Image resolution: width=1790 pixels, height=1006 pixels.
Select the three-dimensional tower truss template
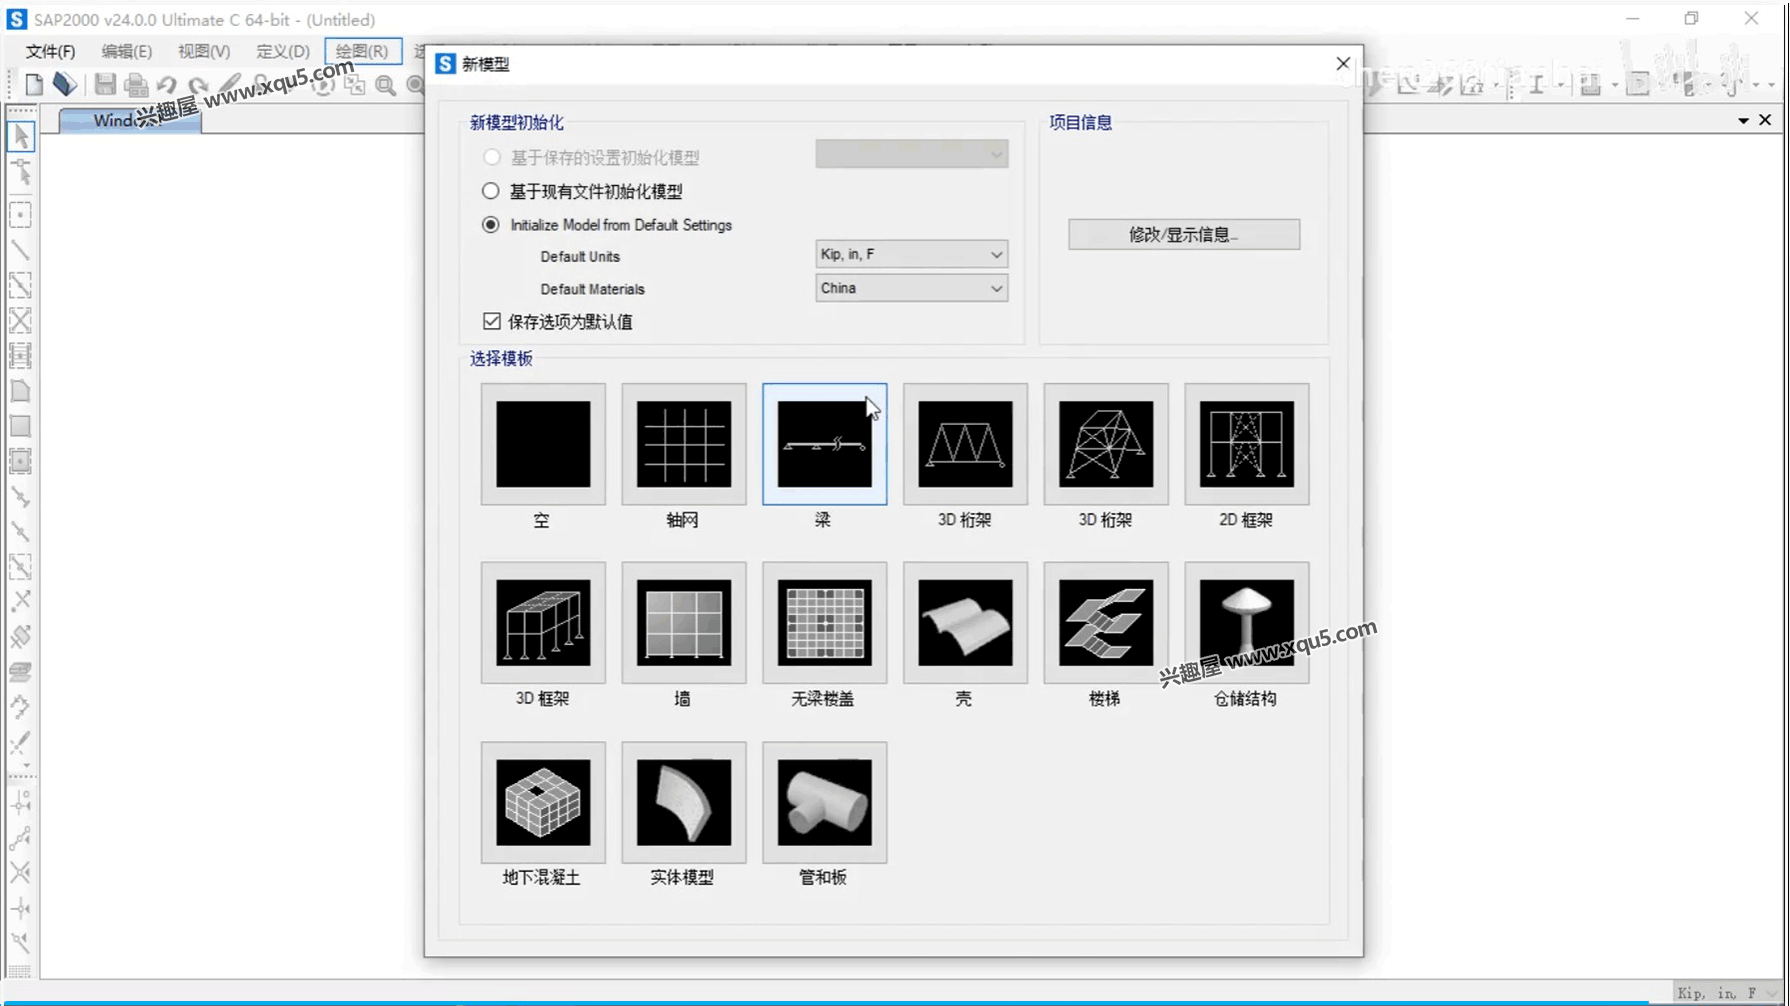(1106, 444)
